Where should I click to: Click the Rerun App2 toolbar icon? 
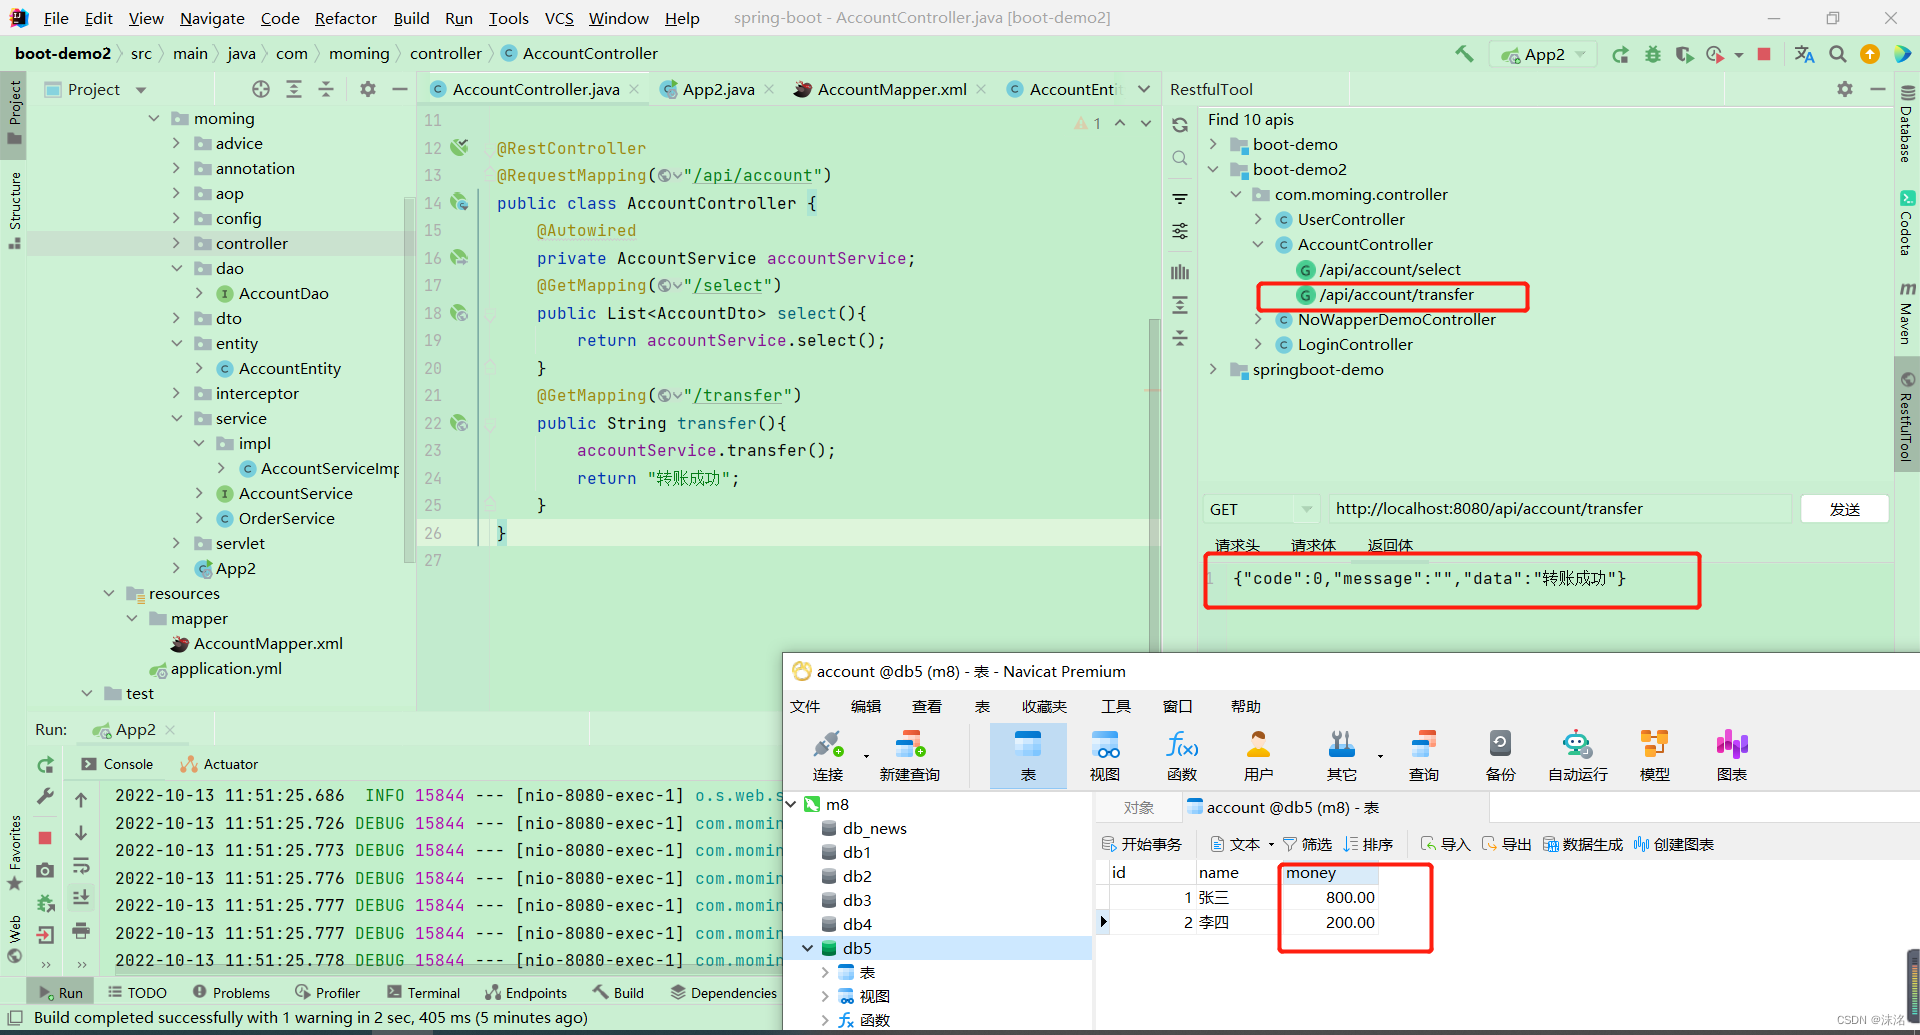point(1620,54)
